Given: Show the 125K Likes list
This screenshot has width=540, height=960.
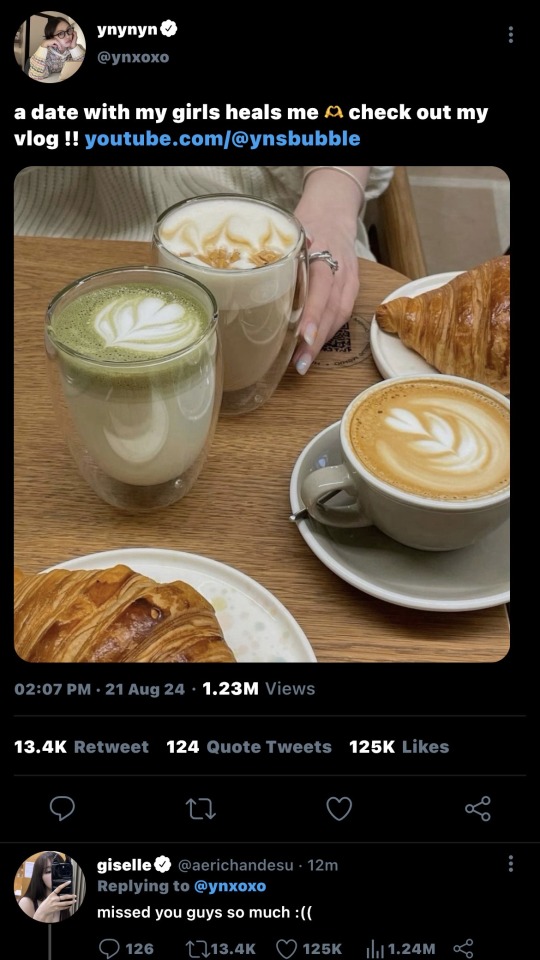Looking at the screenshot, I should coord(399,747).
